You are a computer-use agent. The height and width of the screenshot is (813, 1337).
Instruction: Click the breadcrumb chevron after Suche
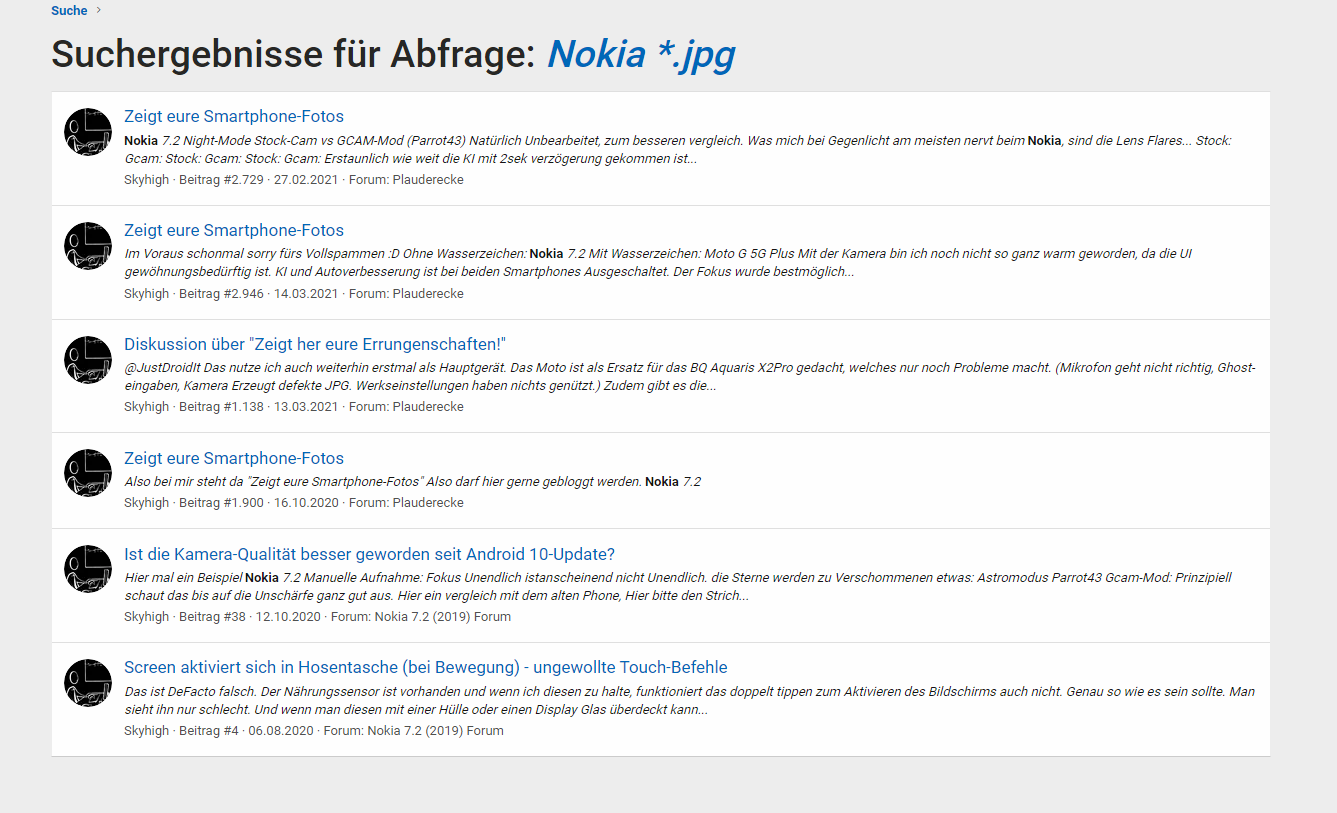(99, 11)
